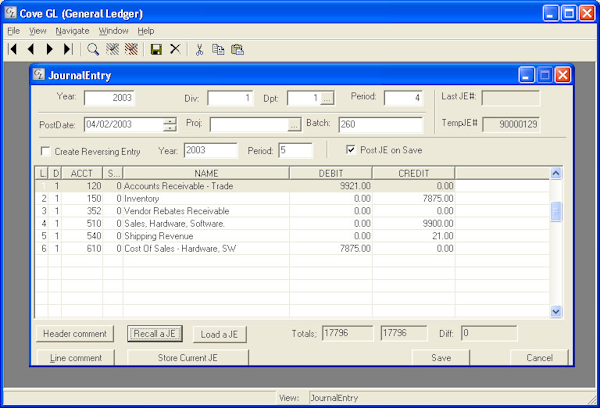
Task: Open Proj lookup ellipsis button
Action: (294, 124)
